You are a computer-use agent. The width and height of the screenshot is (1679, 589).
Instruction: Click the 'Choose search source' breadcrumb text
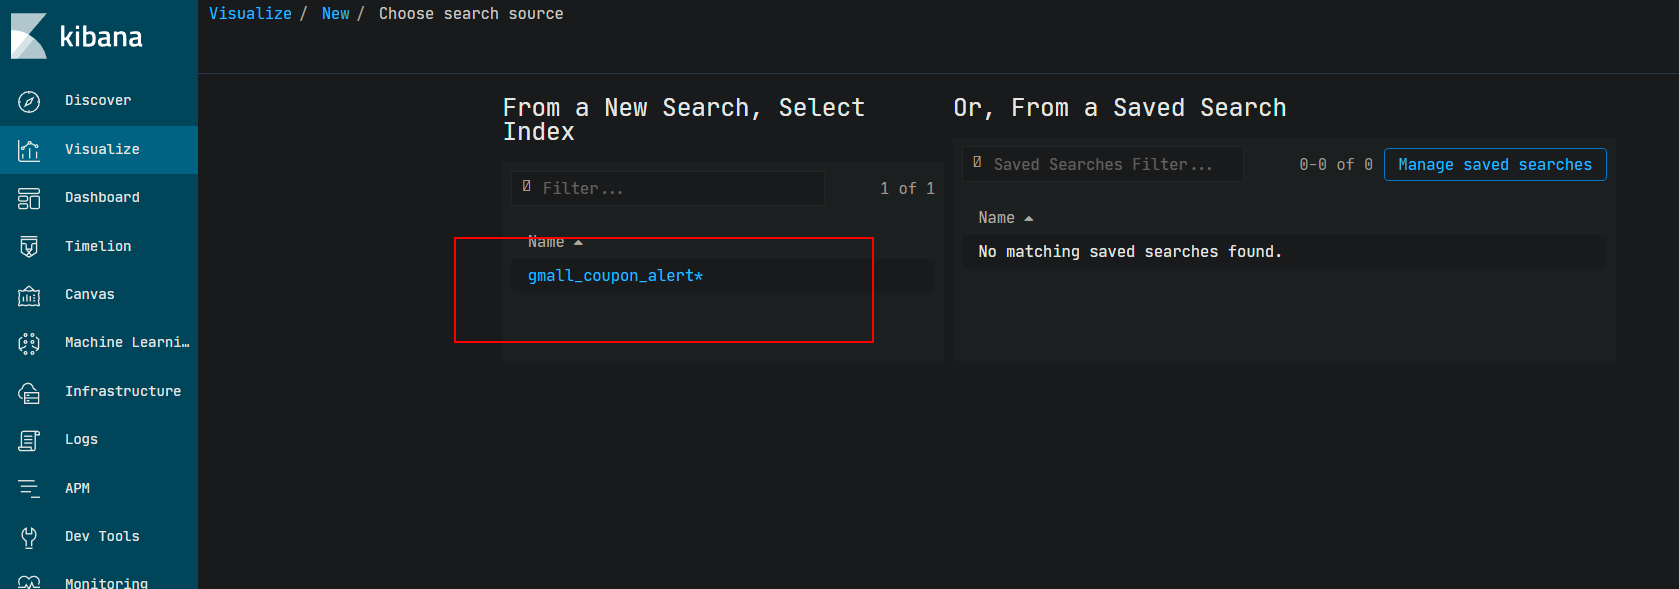[471, 14]
